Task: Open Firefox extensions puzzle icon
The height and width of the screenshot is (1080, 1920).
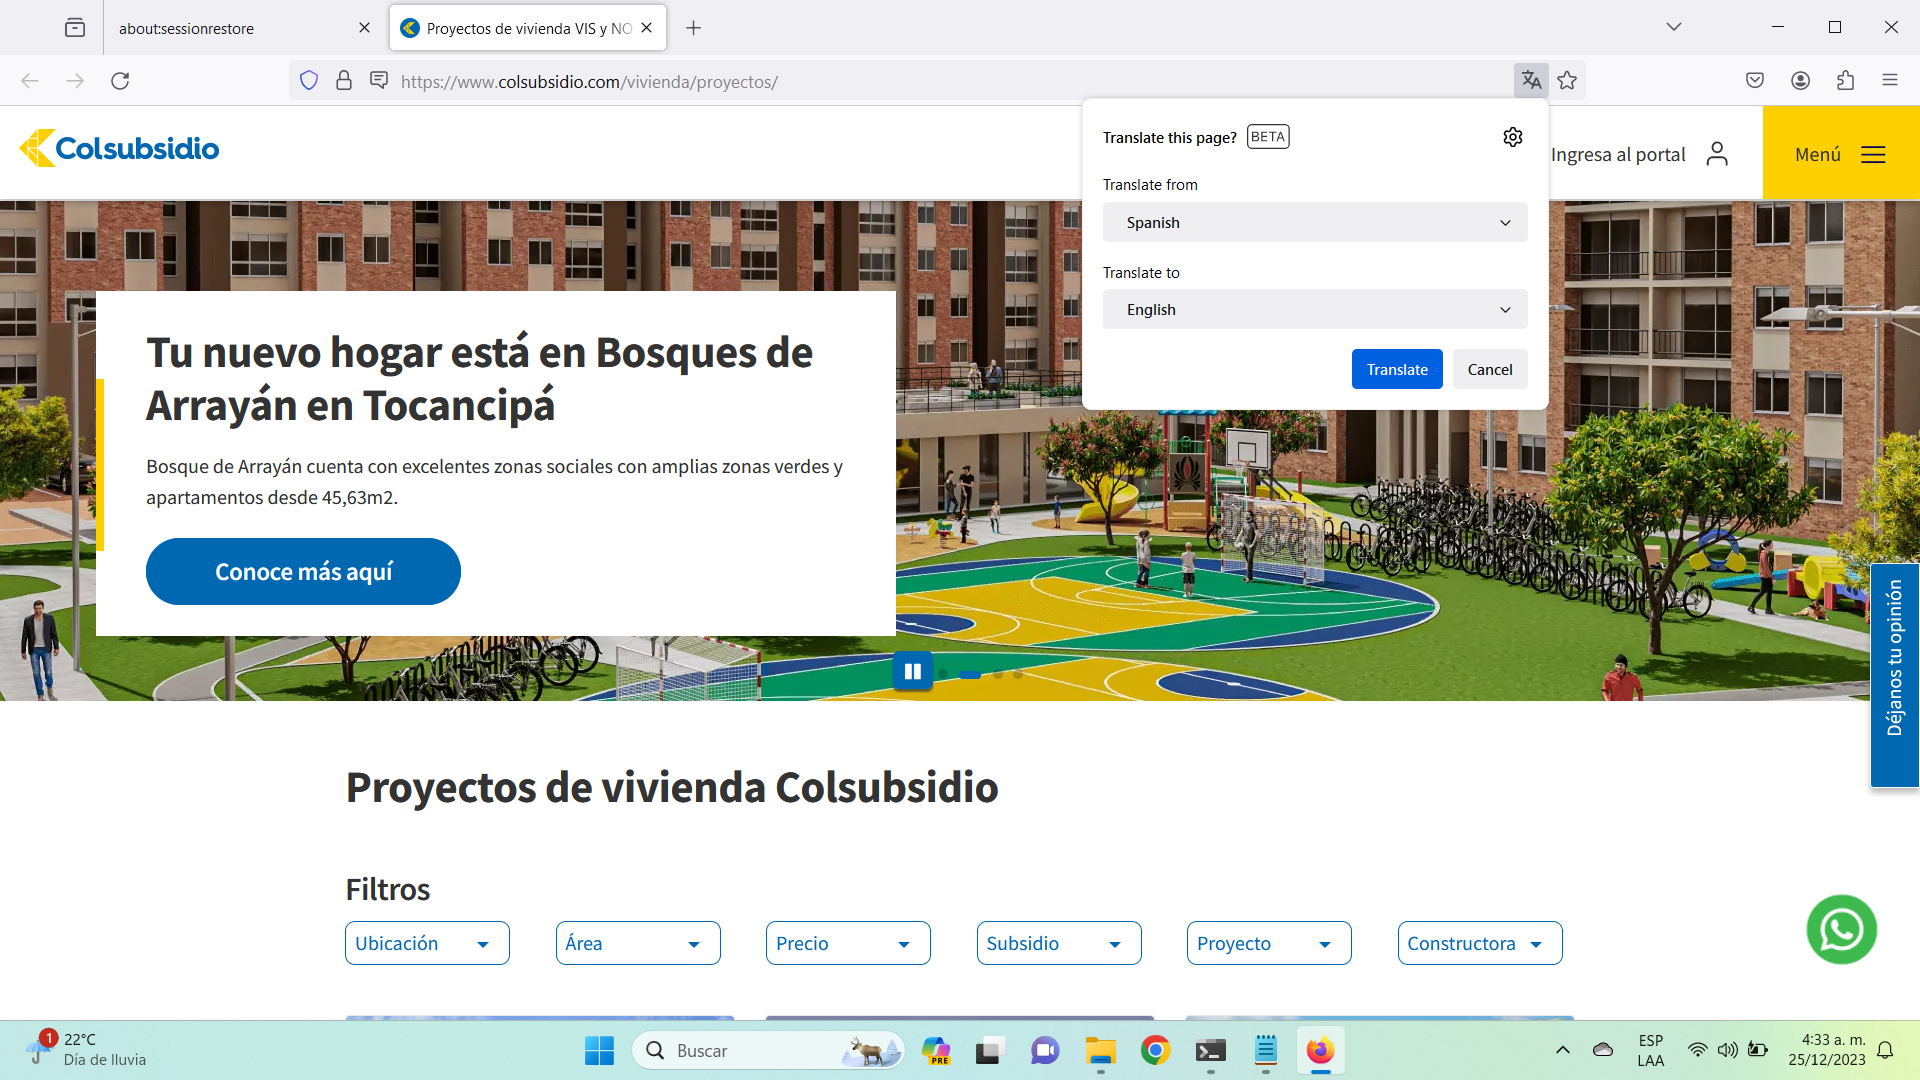Action: [1845, 81]
